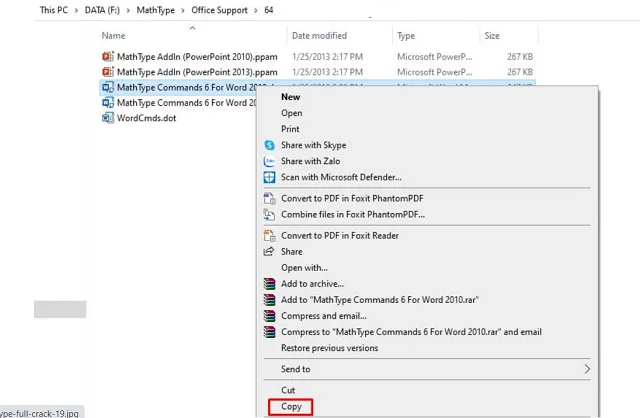Click the Share arrow icon
Screen dimensions: 640x418
click(x=269, y=251)
